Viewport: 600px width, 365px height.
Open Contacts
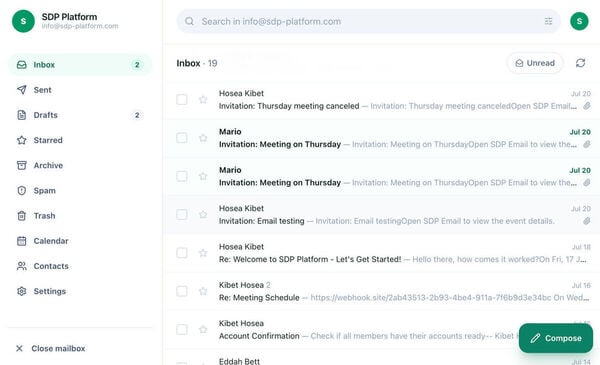coord(80,266)
